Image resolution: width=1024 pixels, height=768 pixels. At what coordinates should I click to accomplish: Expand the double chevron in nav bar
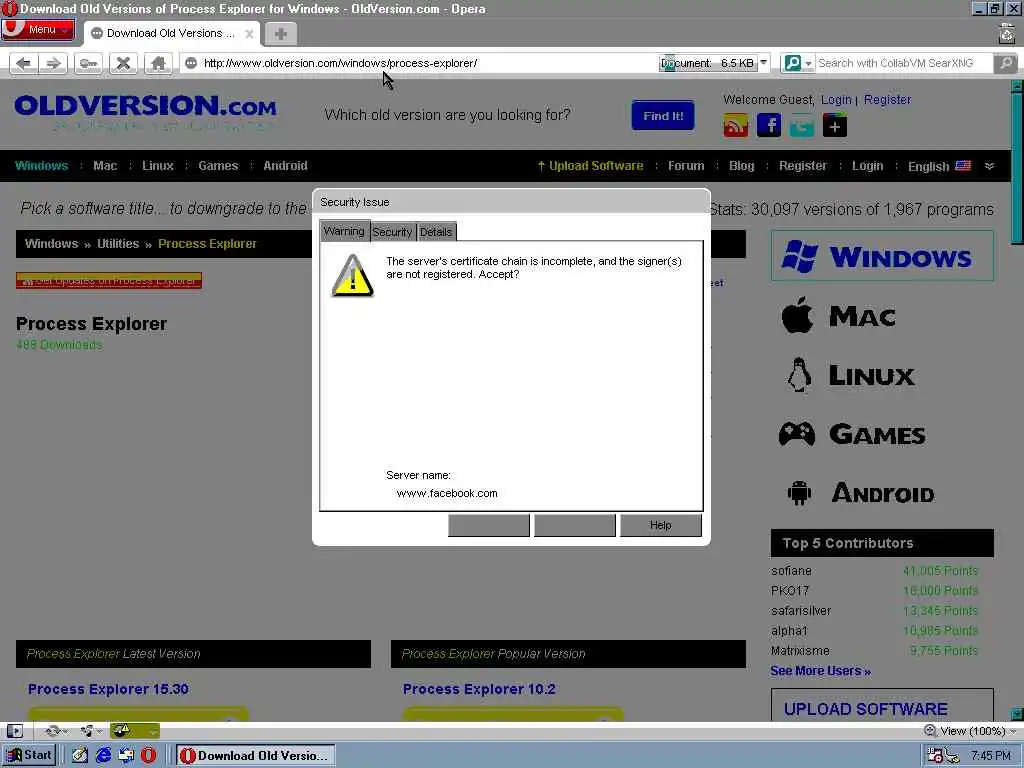(x=989, y=166)
